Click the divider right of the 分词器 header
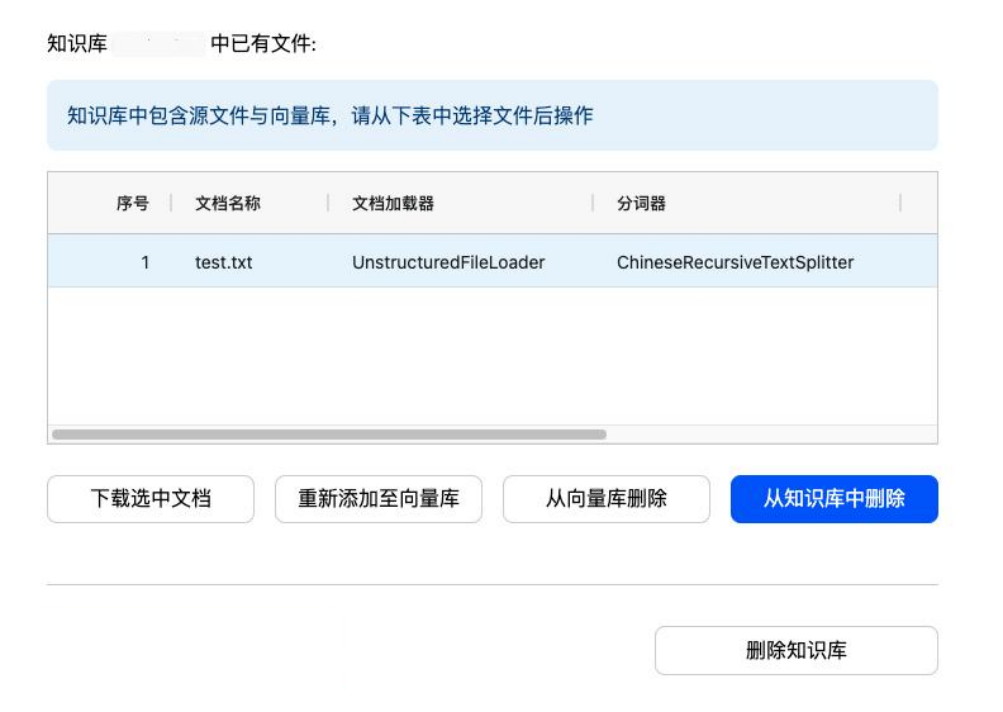 (x=900, y=204)
